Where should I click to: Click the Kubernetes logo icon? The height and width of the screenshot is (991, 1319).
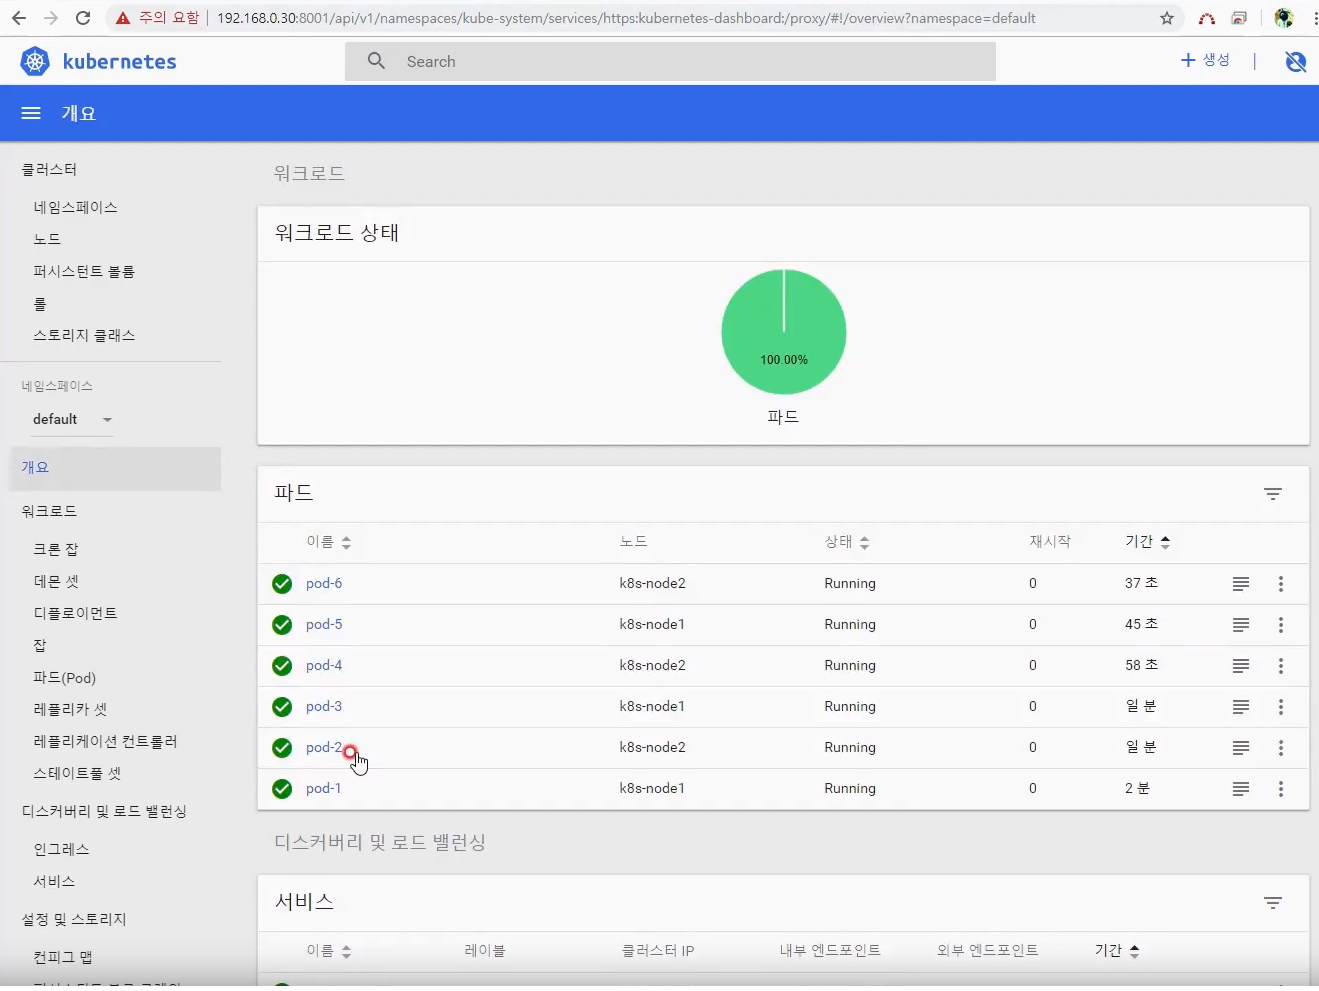tap(35, 61)
